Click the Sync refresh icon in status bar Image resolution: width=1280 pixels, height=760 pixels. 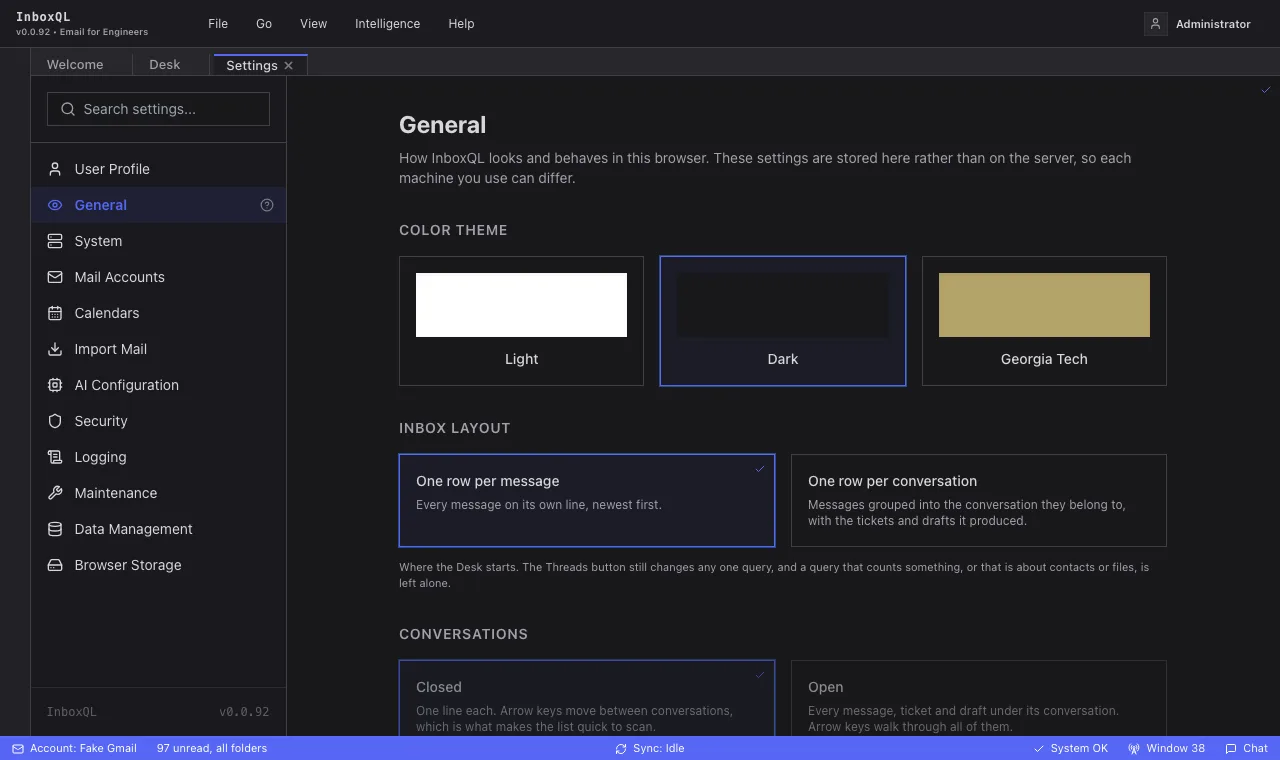[x=621, y=748]
